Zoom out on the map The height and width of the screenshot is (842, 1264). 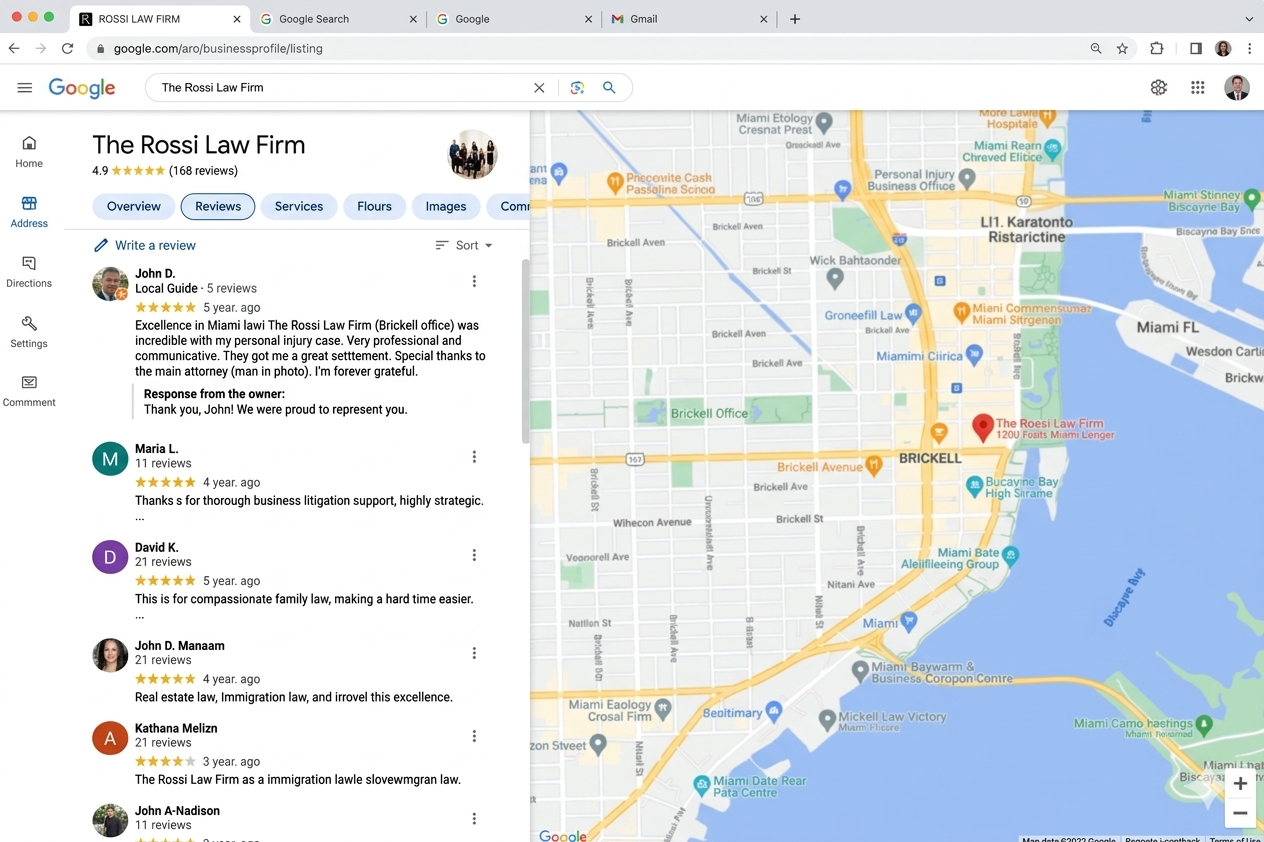coord(1240,813)
